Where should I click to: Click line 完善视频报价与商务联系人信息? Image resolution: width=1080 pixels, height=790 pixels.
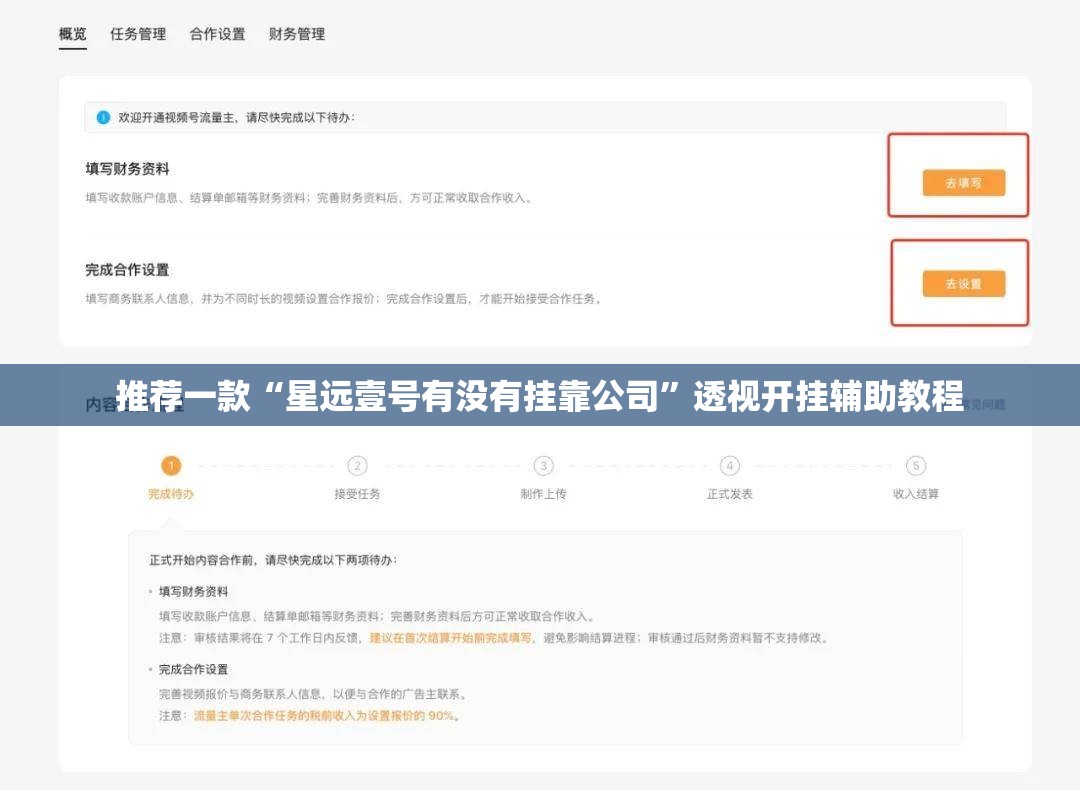pos(314,694)
